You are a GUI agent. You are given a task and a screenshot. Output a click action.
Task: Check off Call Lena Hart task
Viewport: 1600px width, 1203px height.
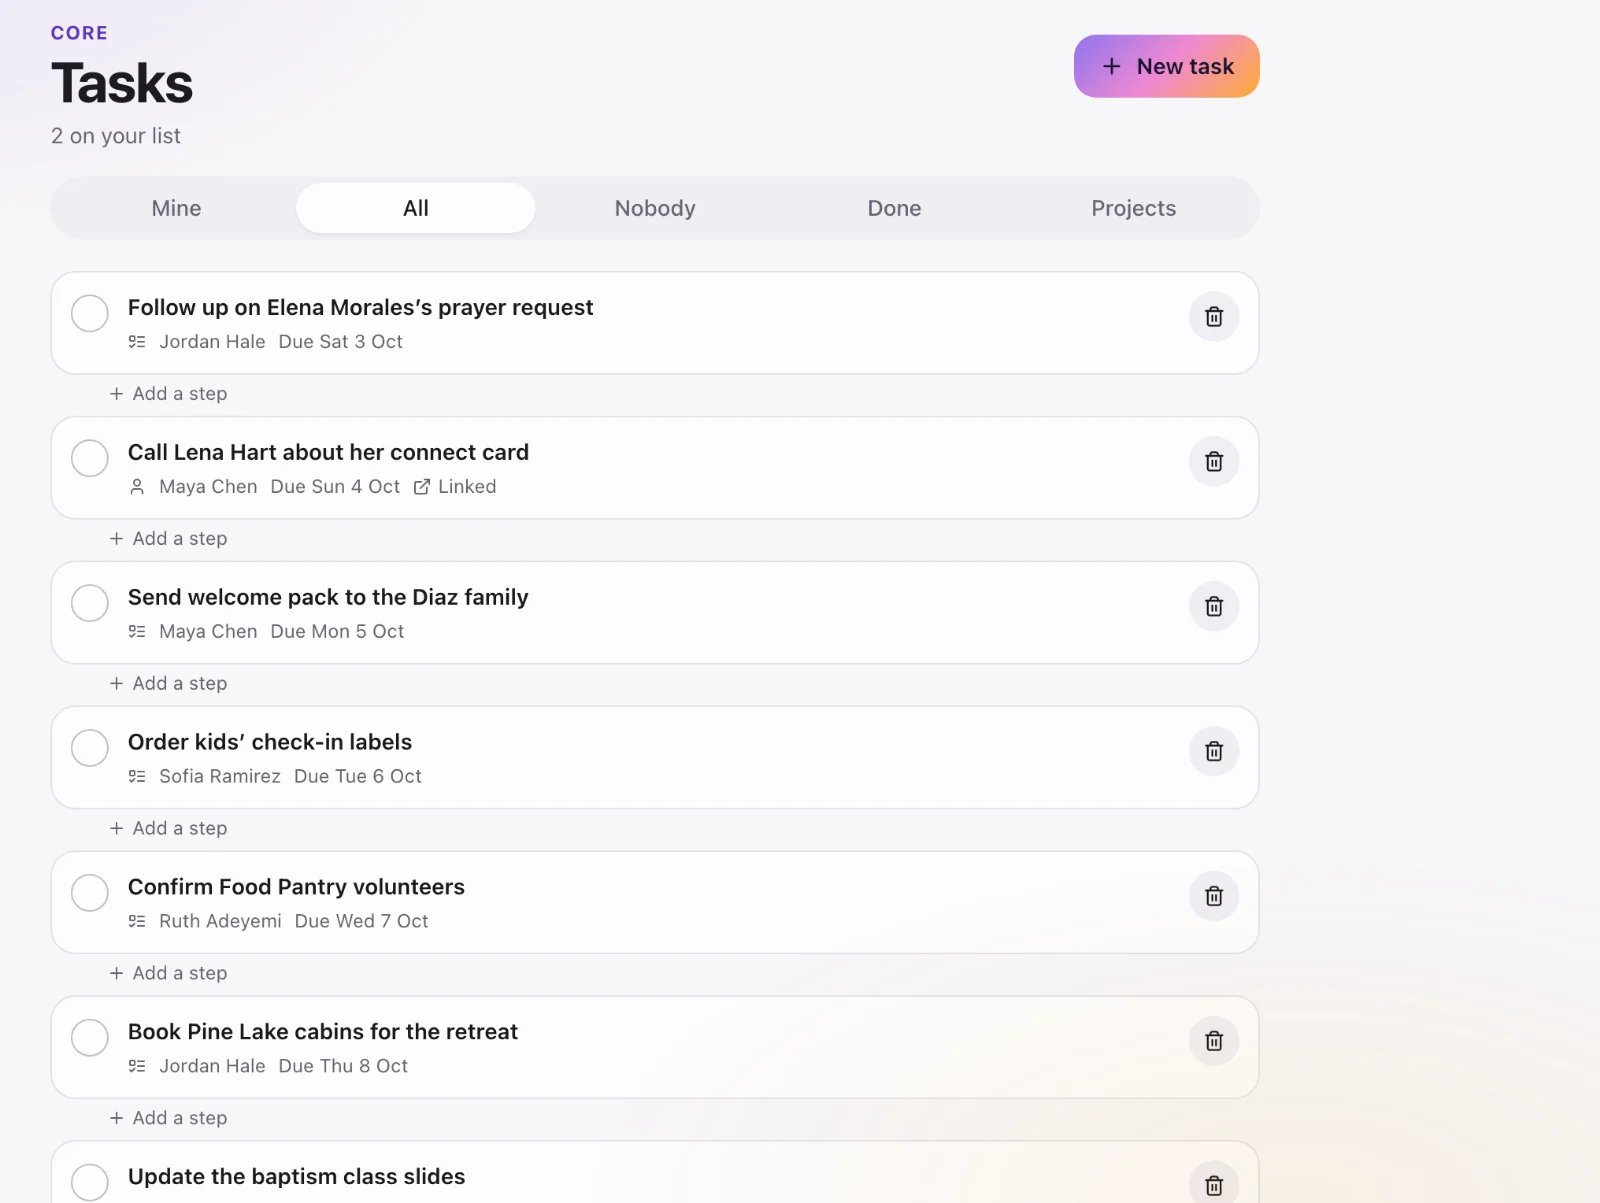90,458
